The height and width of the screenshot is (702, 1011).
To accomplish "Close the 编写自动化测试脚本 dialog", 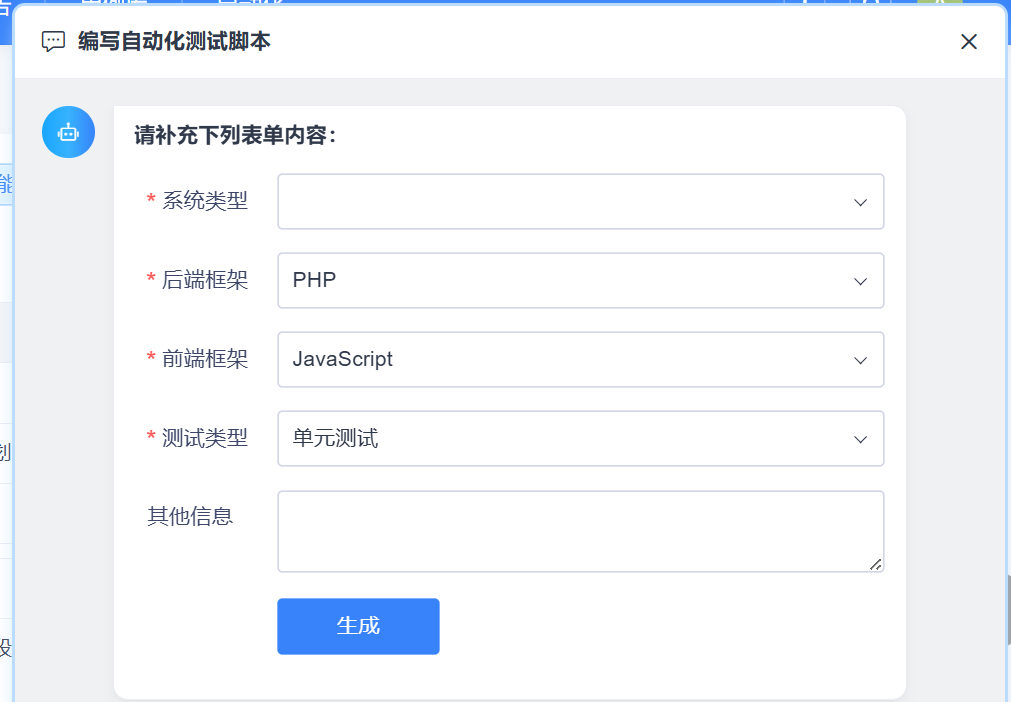I will [968, 42].
